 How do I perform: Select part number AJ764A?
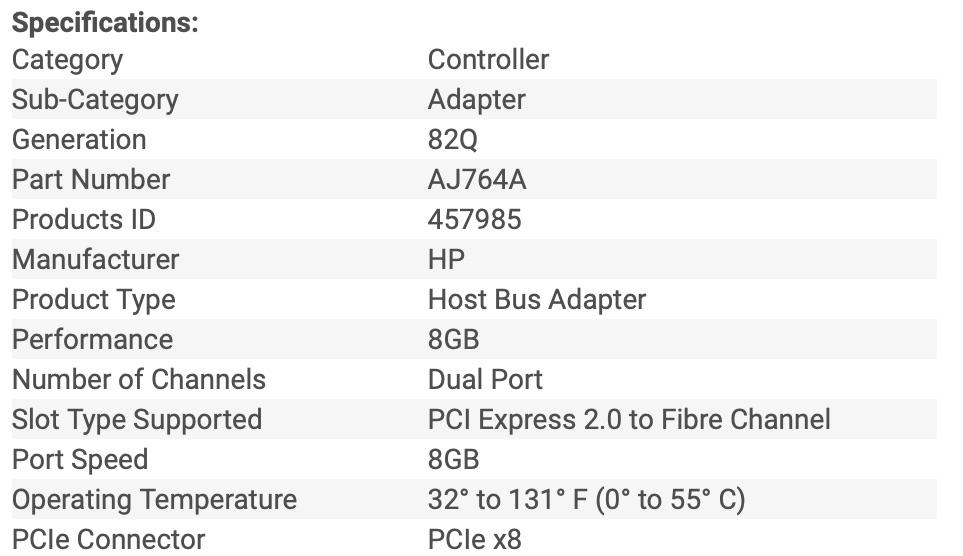(x=477, y=180)
